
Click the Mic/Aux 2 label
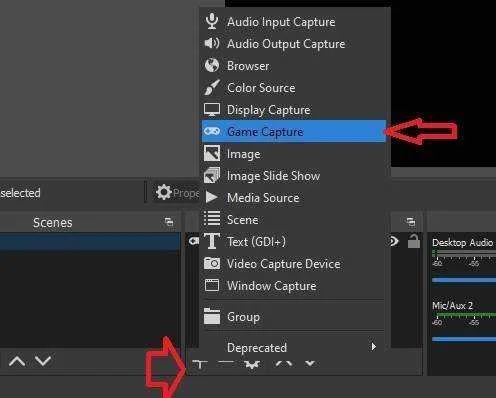coord(452,305)
